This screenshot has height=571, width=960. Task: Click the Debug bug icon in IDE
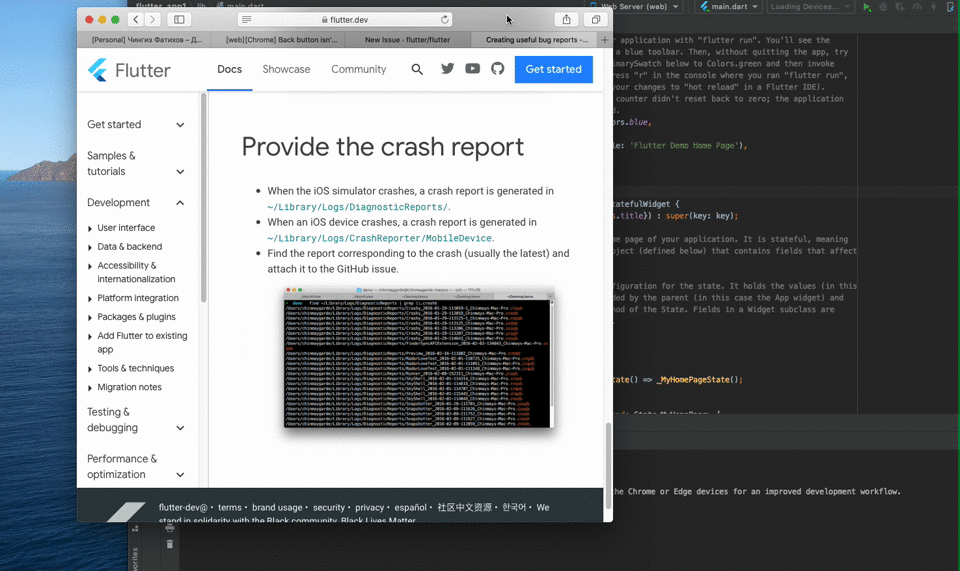tap(883, 7)
